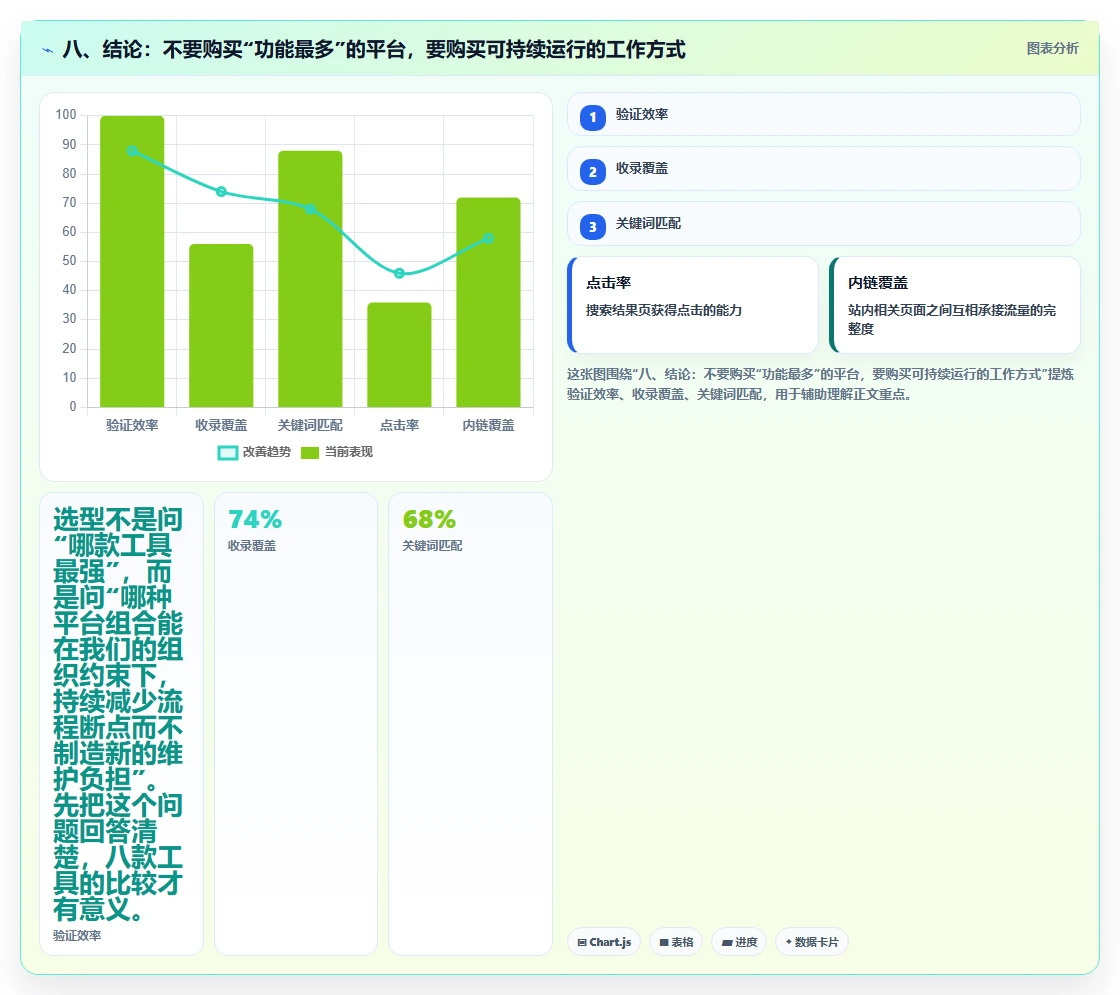Screen dimensions: 1120x995
Task: Toggle the 当前表现 legend swatch
Action: [309, 452]
